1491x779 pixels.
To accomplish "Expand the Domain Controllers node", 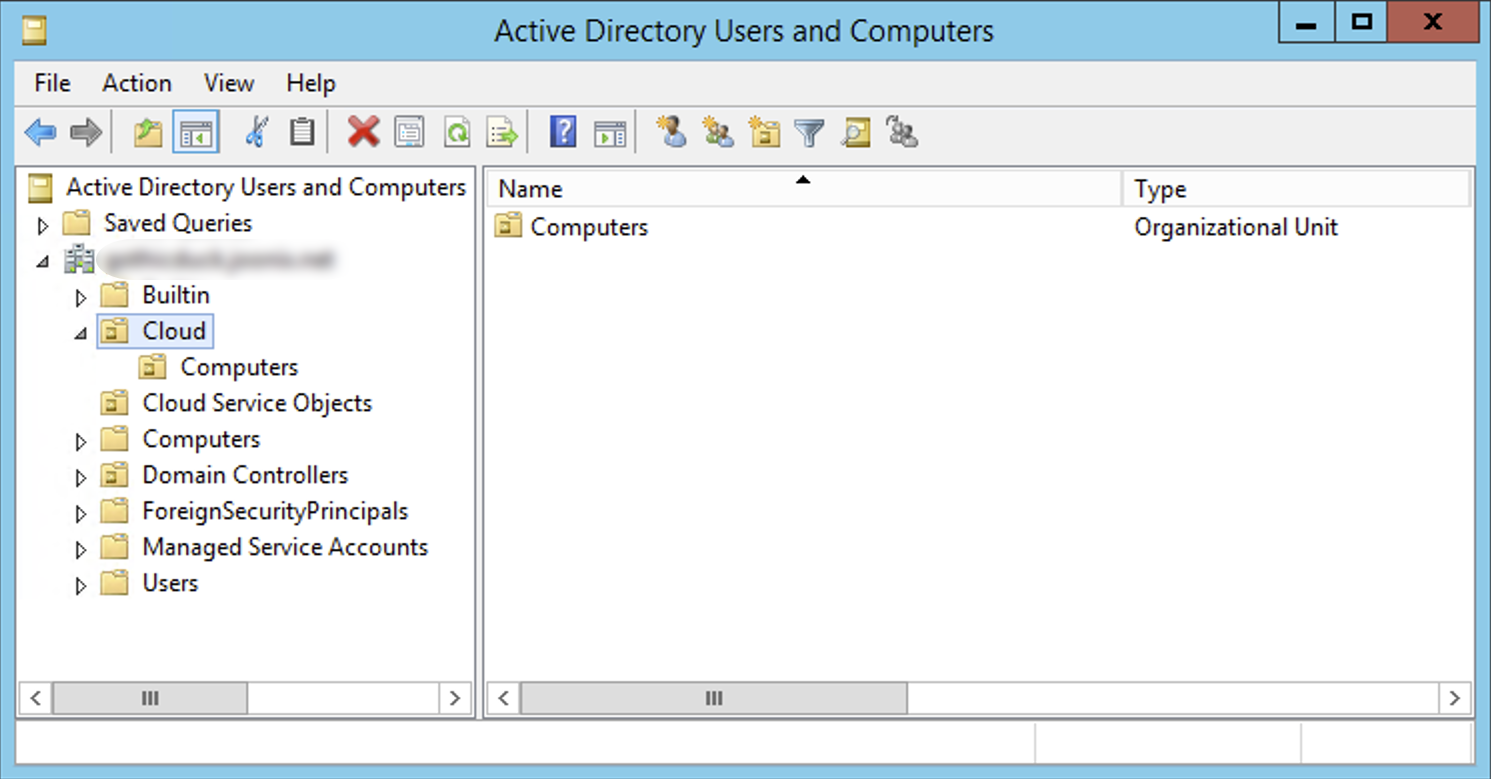I will tap(81, 477).
